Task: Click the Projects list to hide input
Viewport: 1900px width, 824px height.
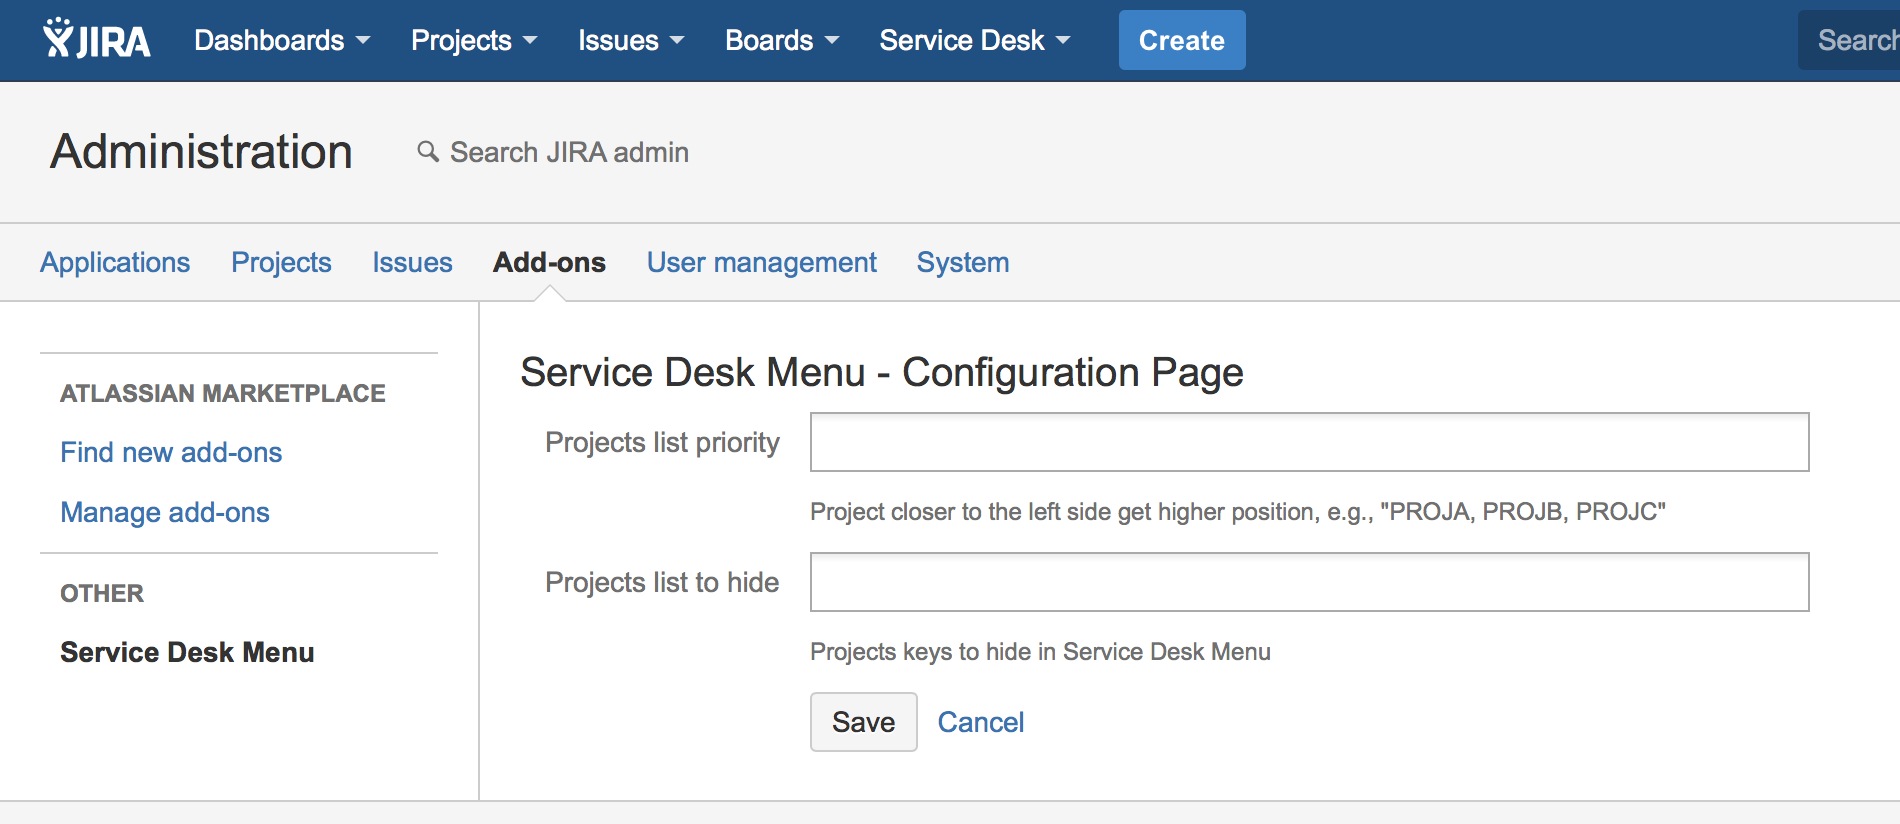Action: click(x=1309, y=582)
